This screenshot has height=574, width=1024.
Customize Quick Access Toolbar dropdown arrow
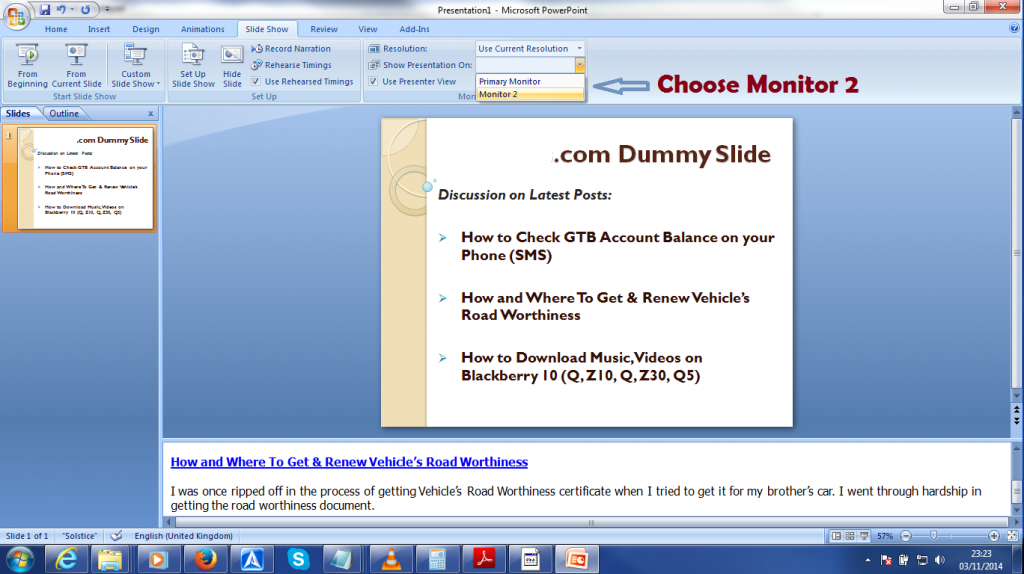point(107,10)
